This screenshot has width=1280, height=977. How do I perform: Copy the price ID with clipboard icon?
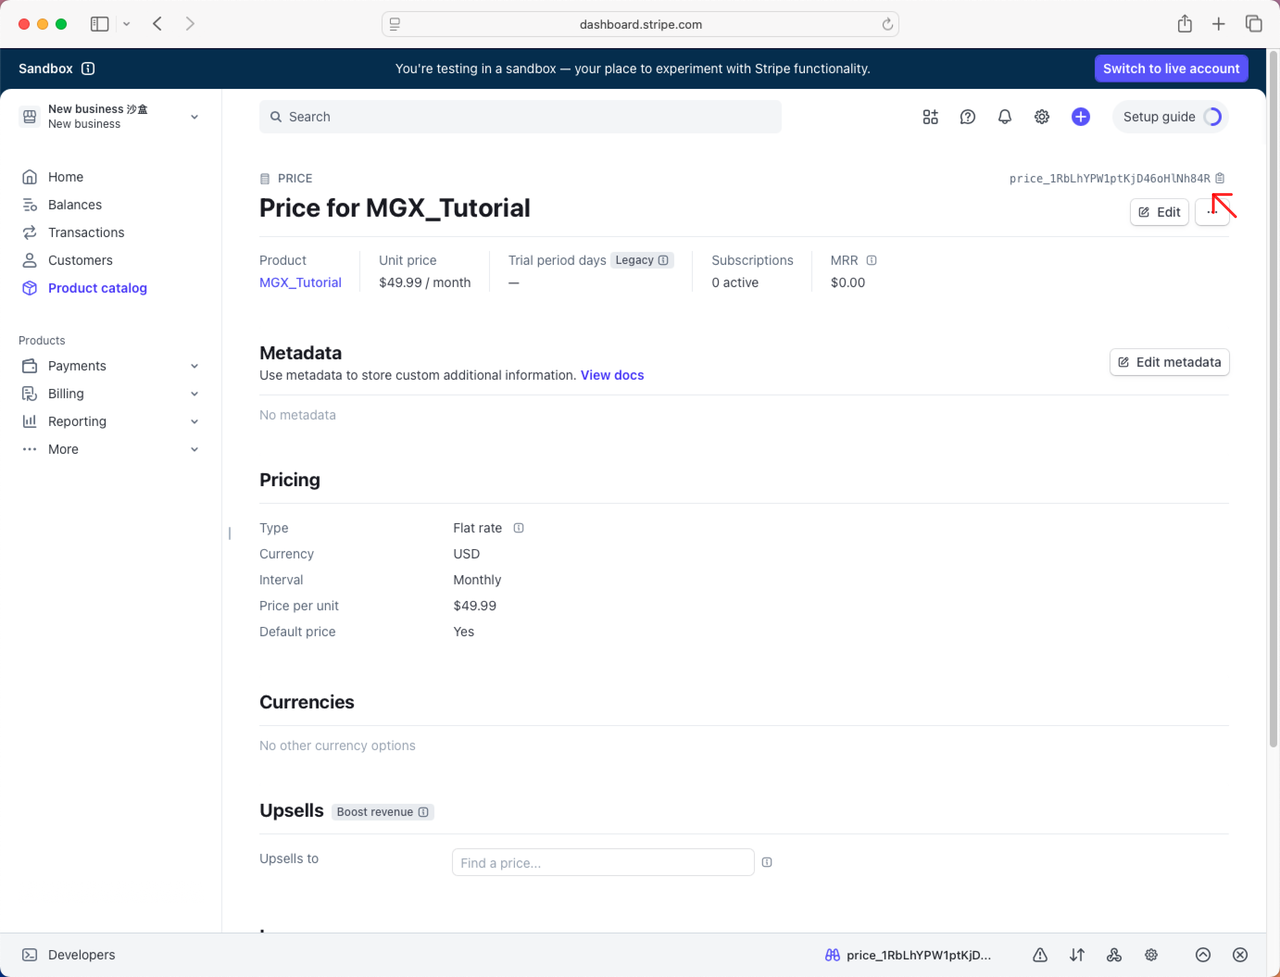pos(1220,178)
